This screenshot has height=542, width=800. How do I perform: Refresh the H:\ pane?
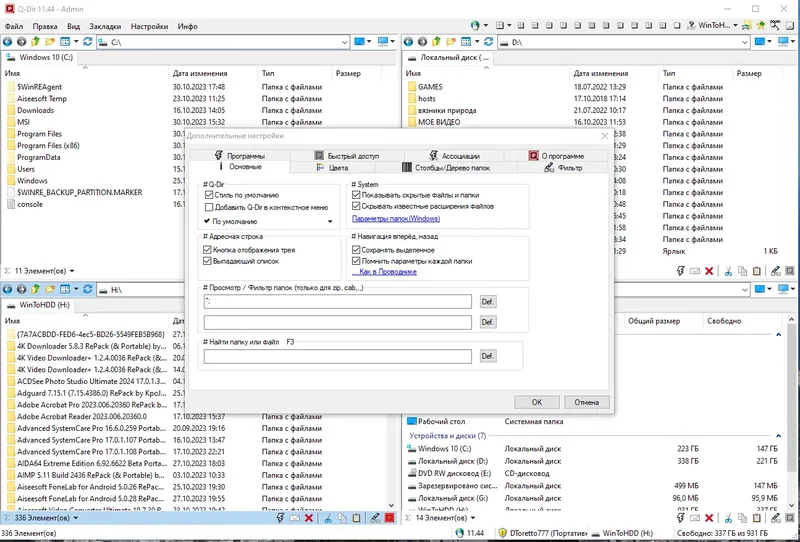coord(87,289)
